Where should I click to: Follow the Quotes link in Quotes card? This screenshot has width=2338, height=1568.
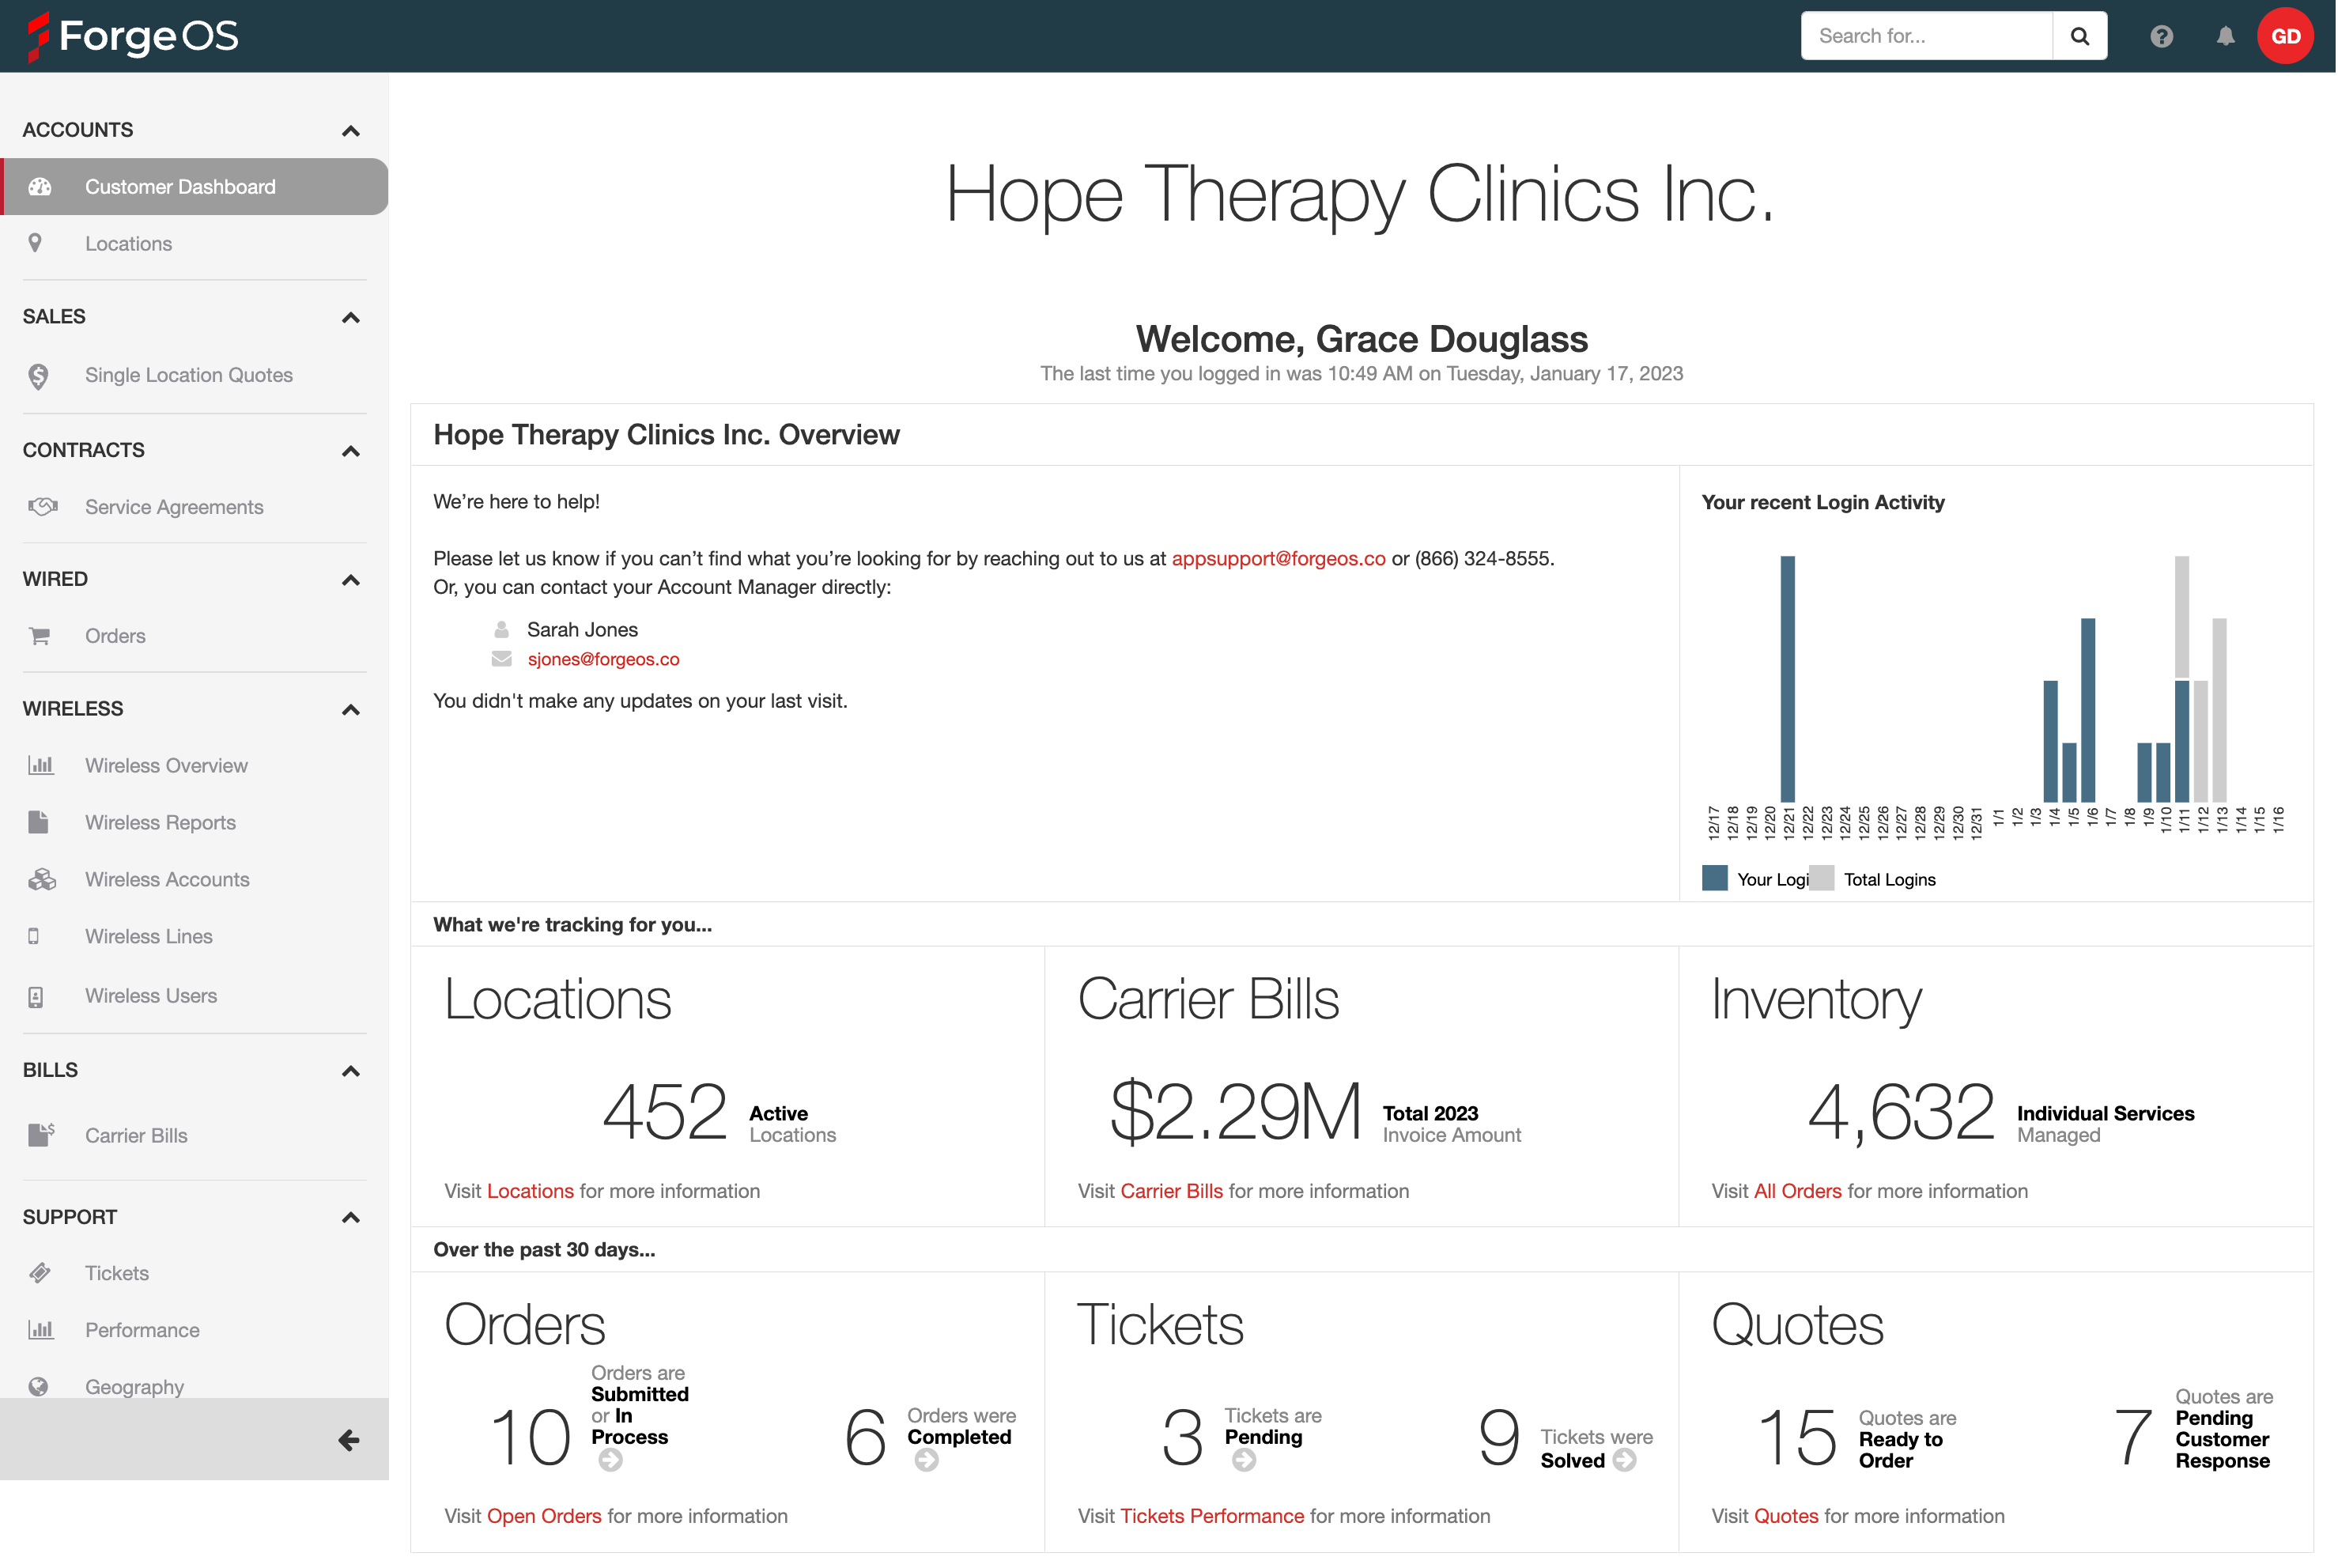point(1786,1516)
